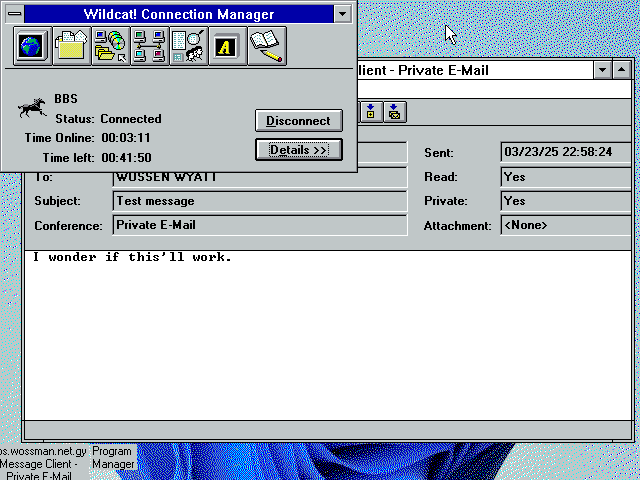This screenshot has height=480, width=640.
Task: Click the single-item download toolbar icon
Action: point(371,112)
